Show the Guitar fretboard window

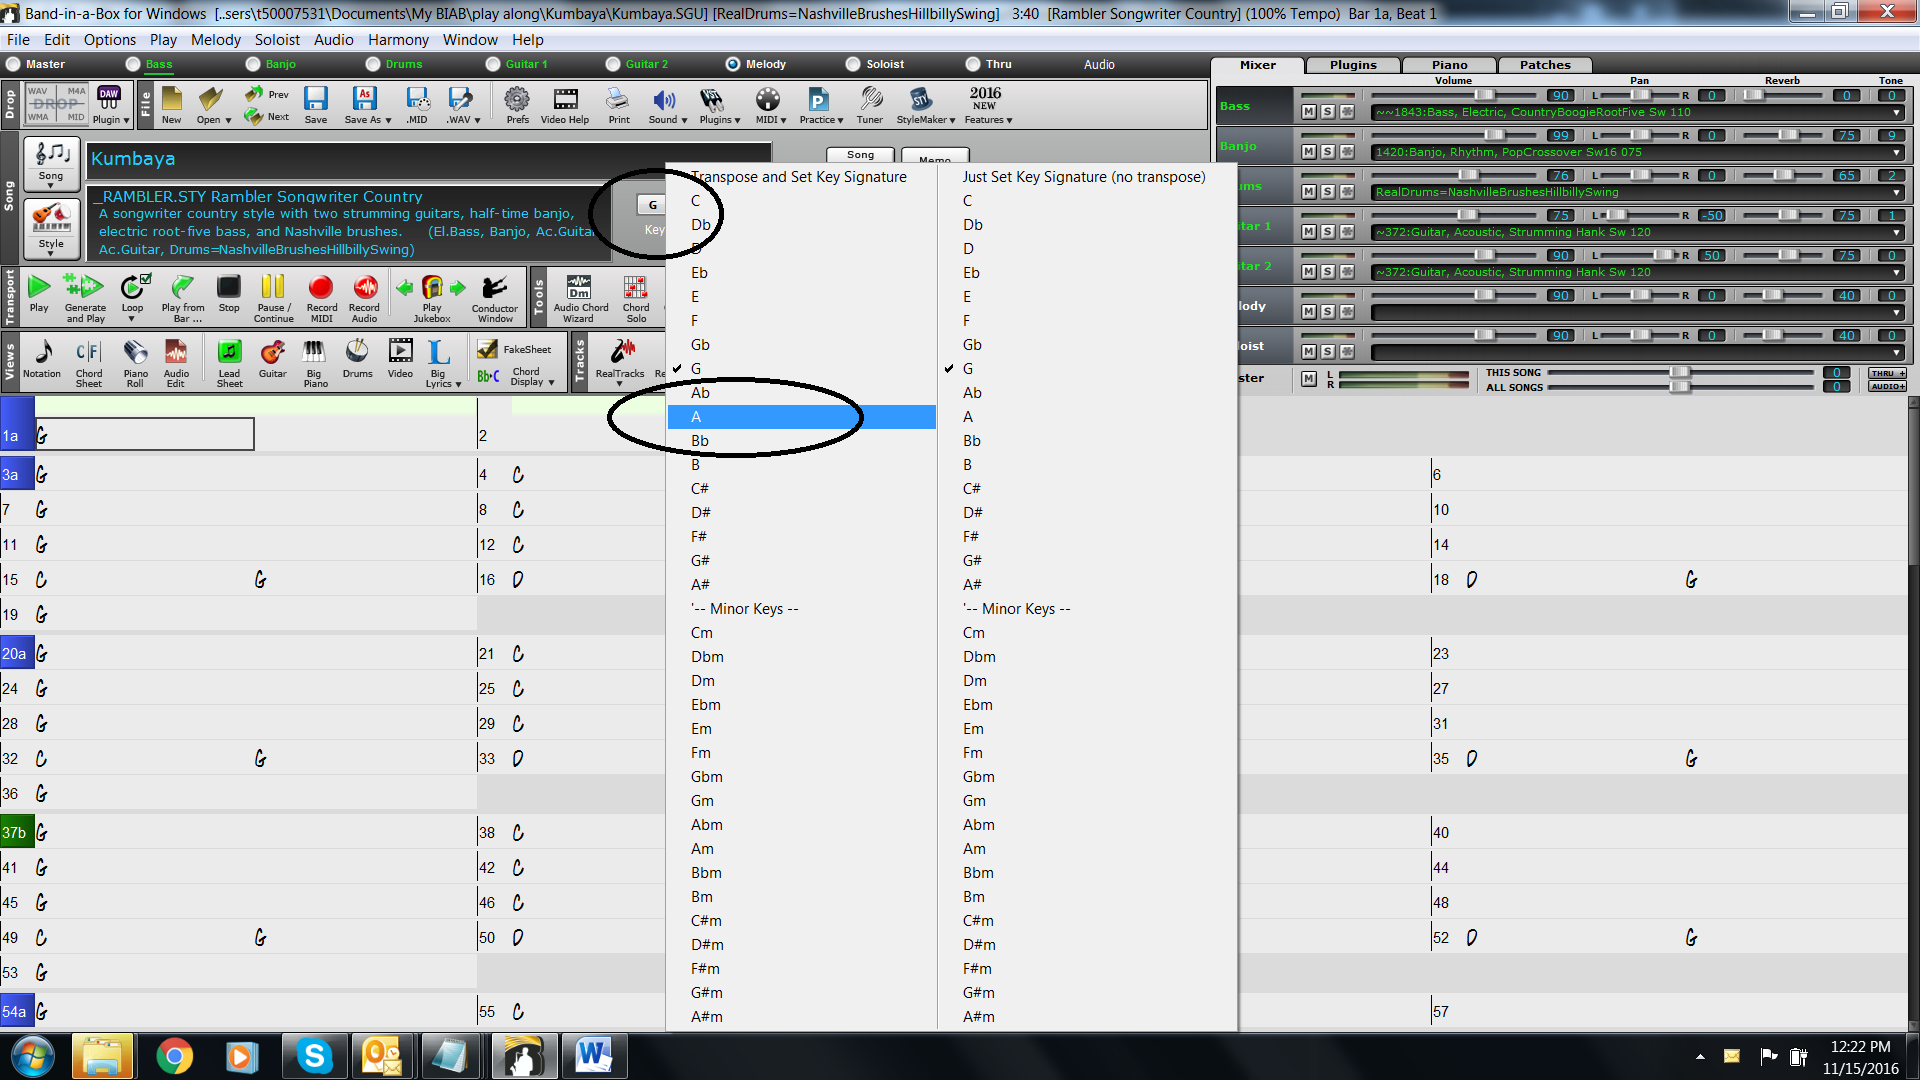[x=272, y=360]
